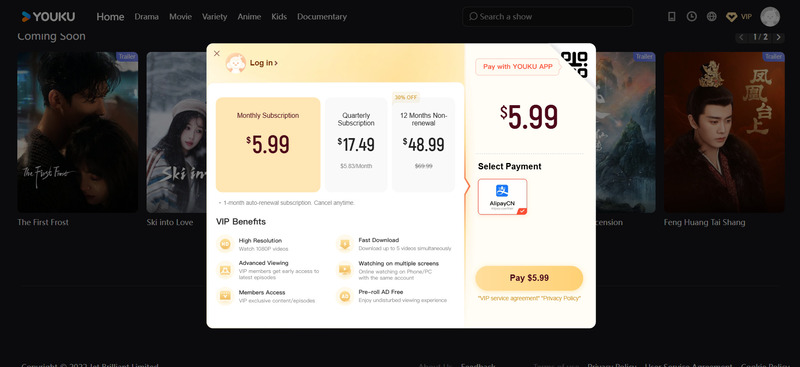Open the Privacy Policy link in dialog
The width and height of the screenshot is (800, 367).
(x=561, y=298)
